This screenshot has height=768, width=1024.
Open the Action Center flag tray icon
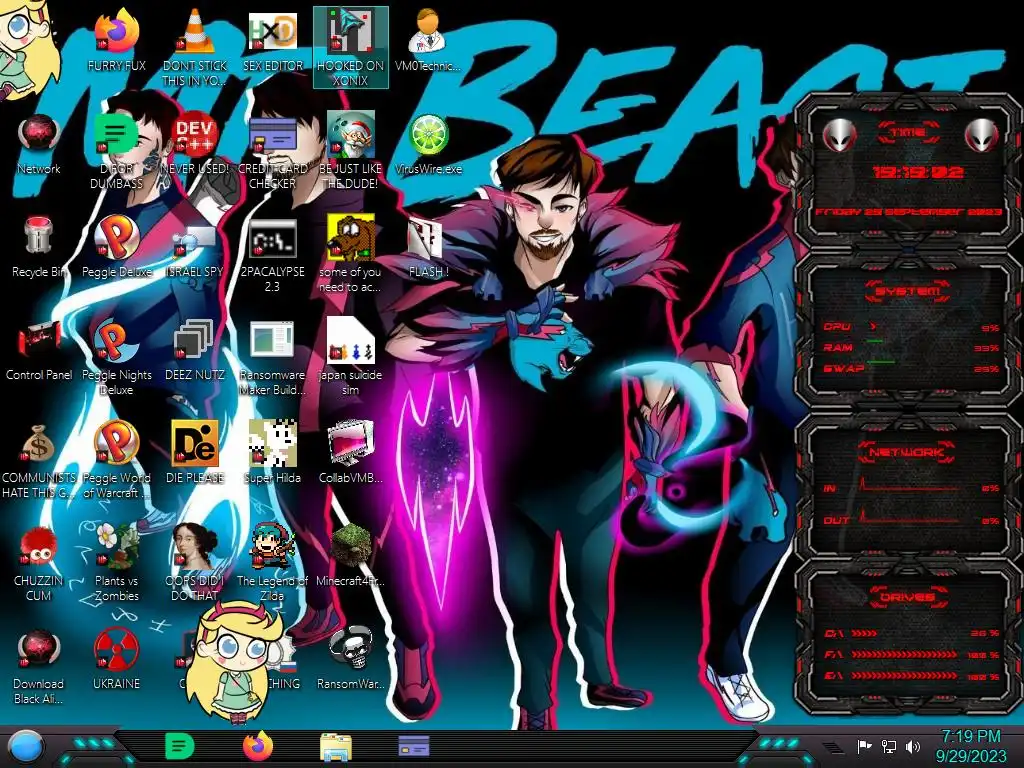865,746
